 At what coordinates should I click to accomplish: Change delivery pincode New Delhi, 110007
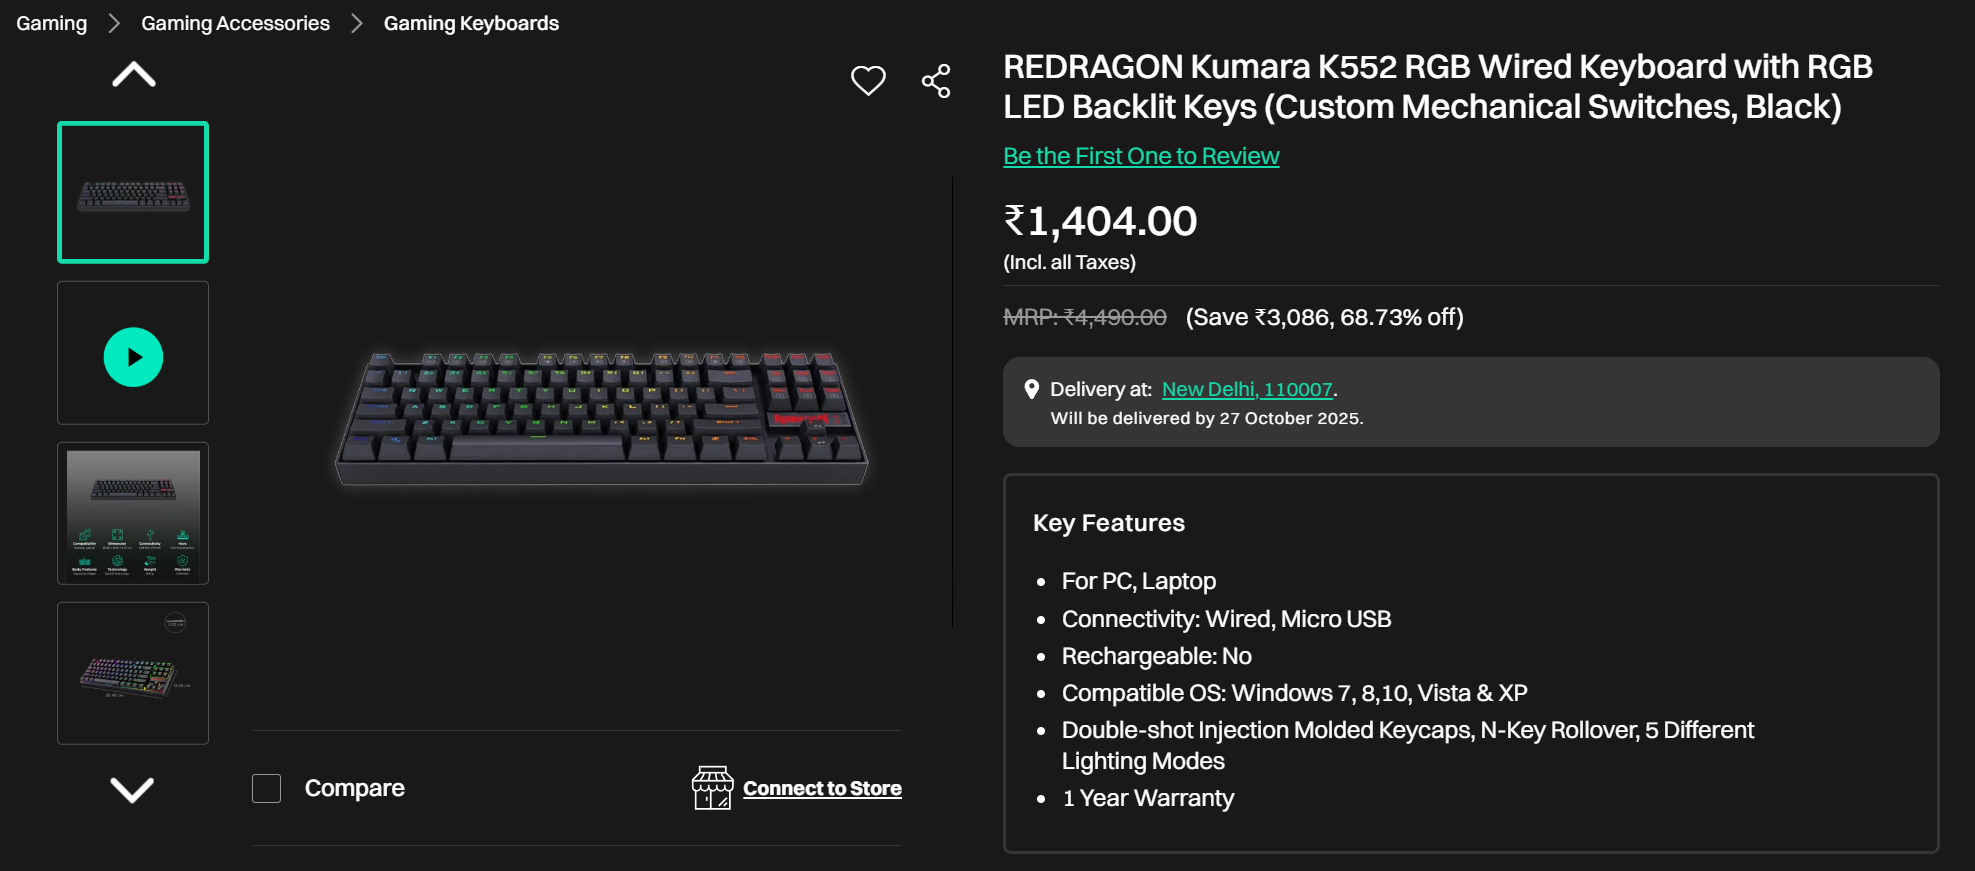[x=1247, y=389]
